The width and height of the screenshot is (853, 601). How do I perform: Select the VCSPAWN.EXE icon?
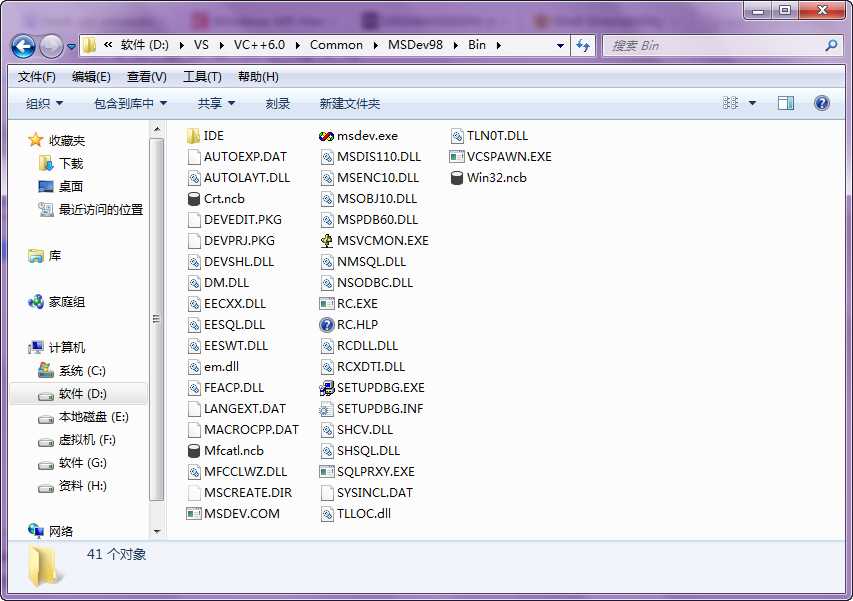point(456,157)
